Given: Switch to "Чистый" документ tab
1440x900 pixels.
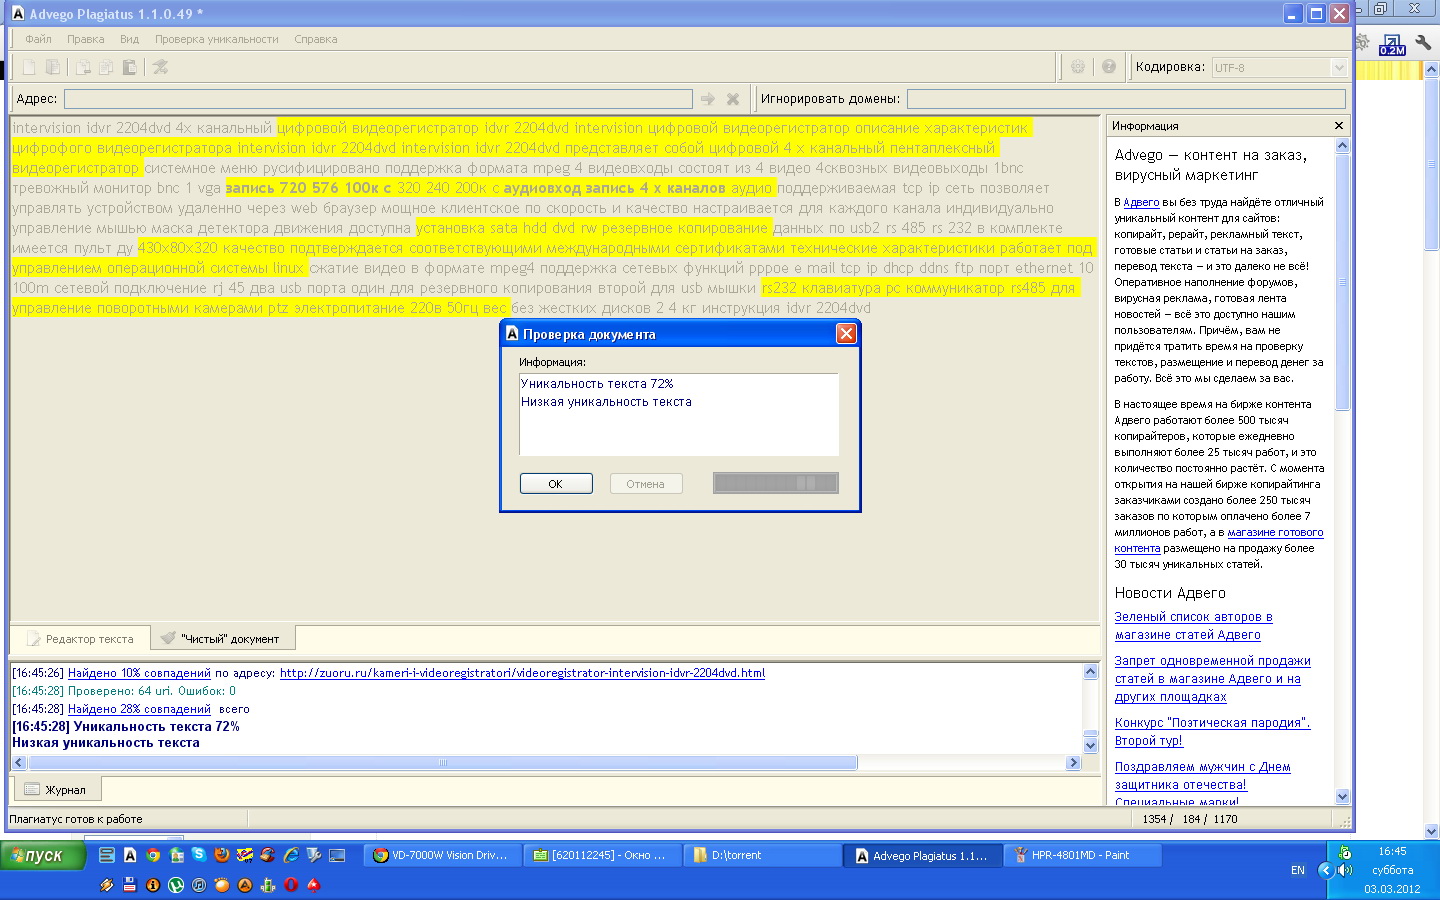Looking at the screenshot, I should point(223,638).
